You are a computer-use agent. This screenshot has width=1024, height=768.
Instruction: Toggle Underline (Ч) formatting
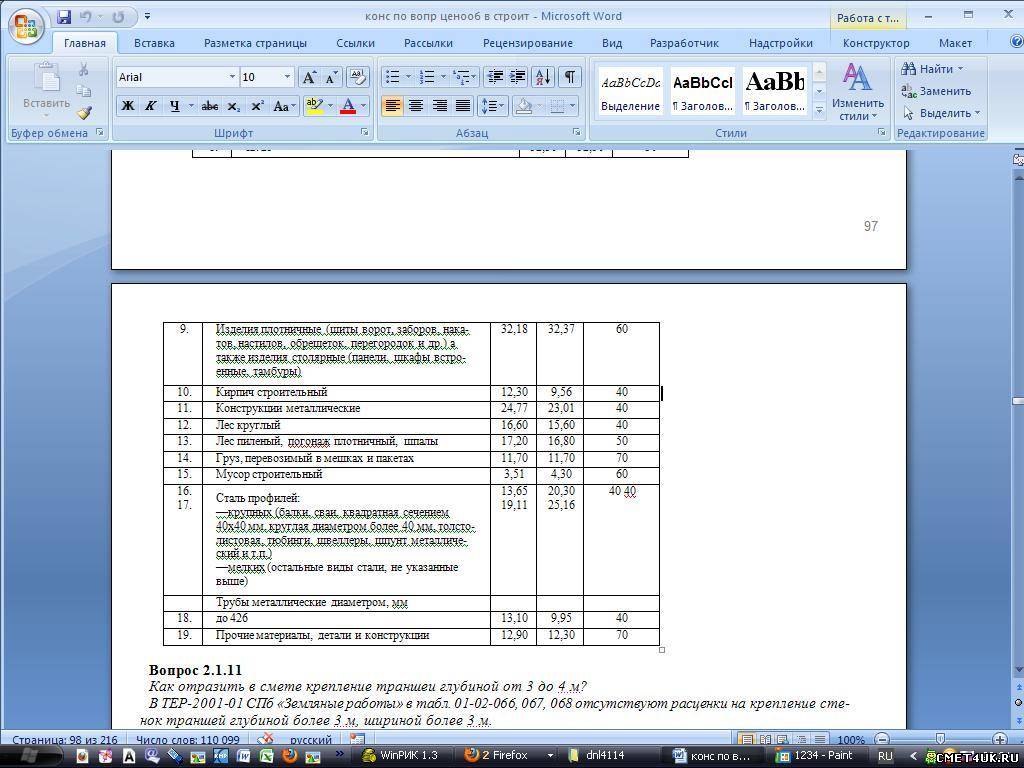click(174, 106)
